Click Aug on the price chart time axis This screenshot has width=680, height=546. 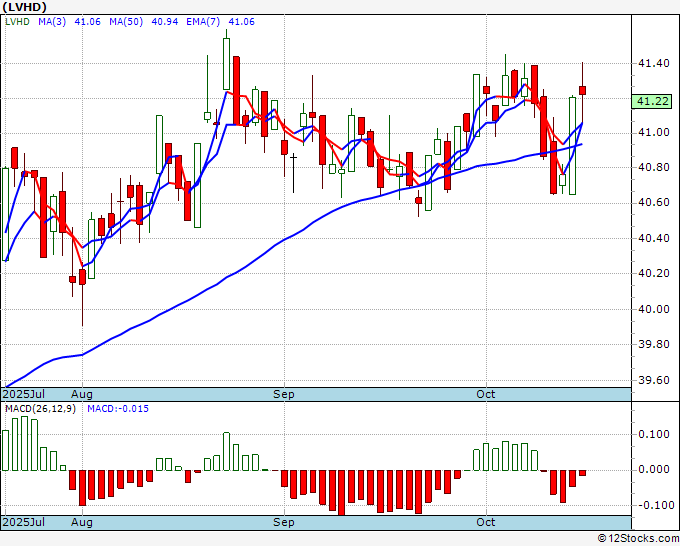(x=82, y=394)
